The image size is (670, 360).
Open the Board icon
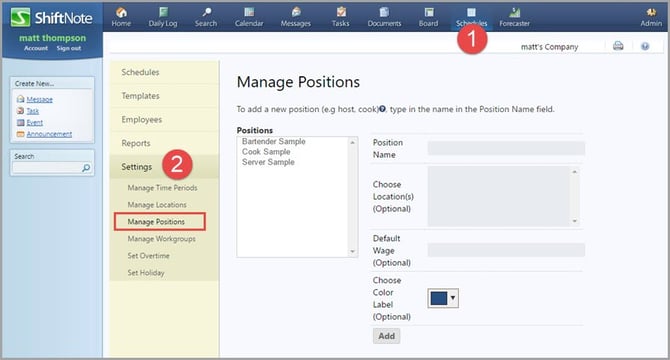coord(429,12)
